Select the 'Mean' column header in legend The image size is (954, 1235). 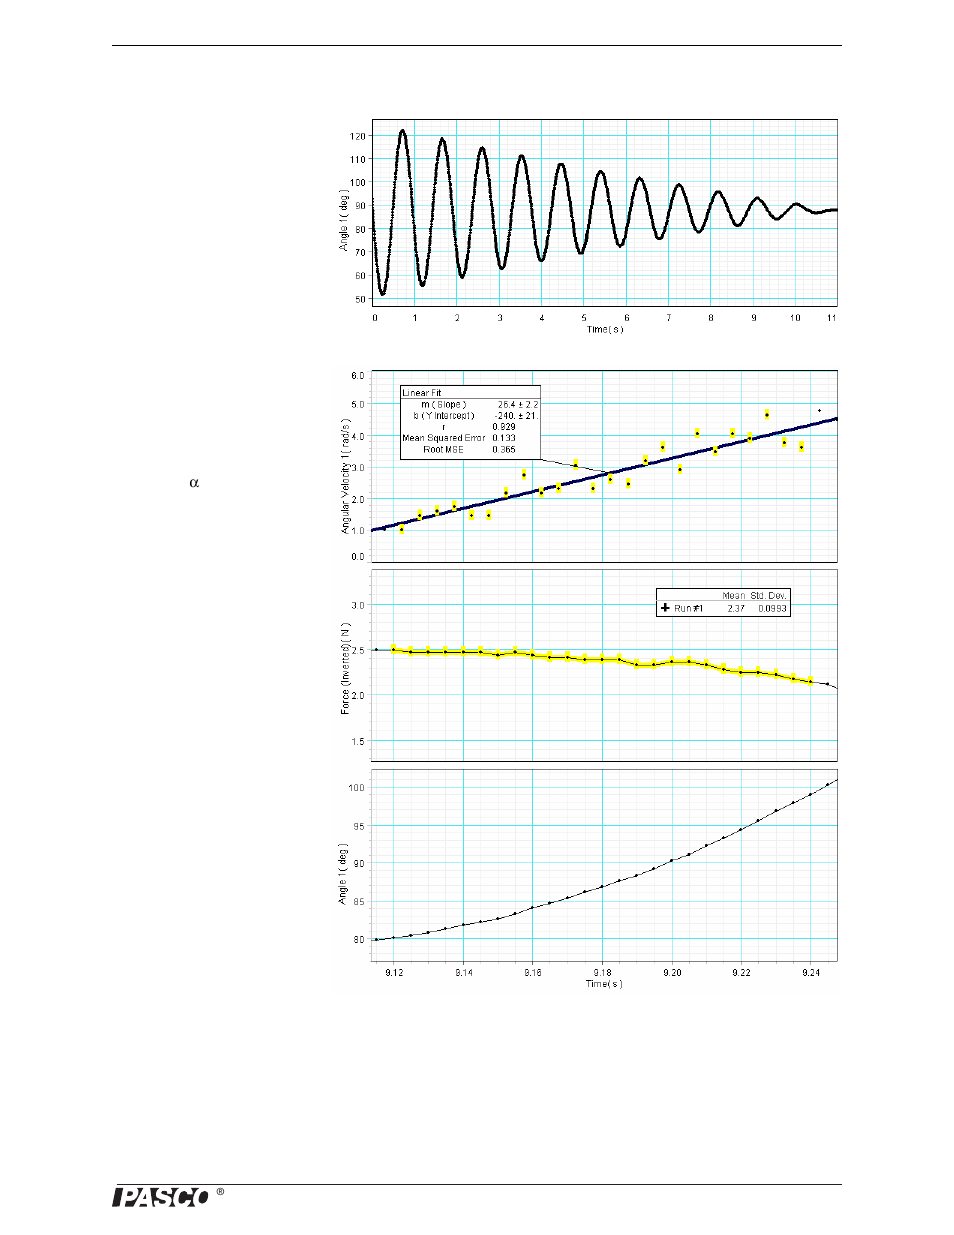pyautogui.click(x=734, y=596)
